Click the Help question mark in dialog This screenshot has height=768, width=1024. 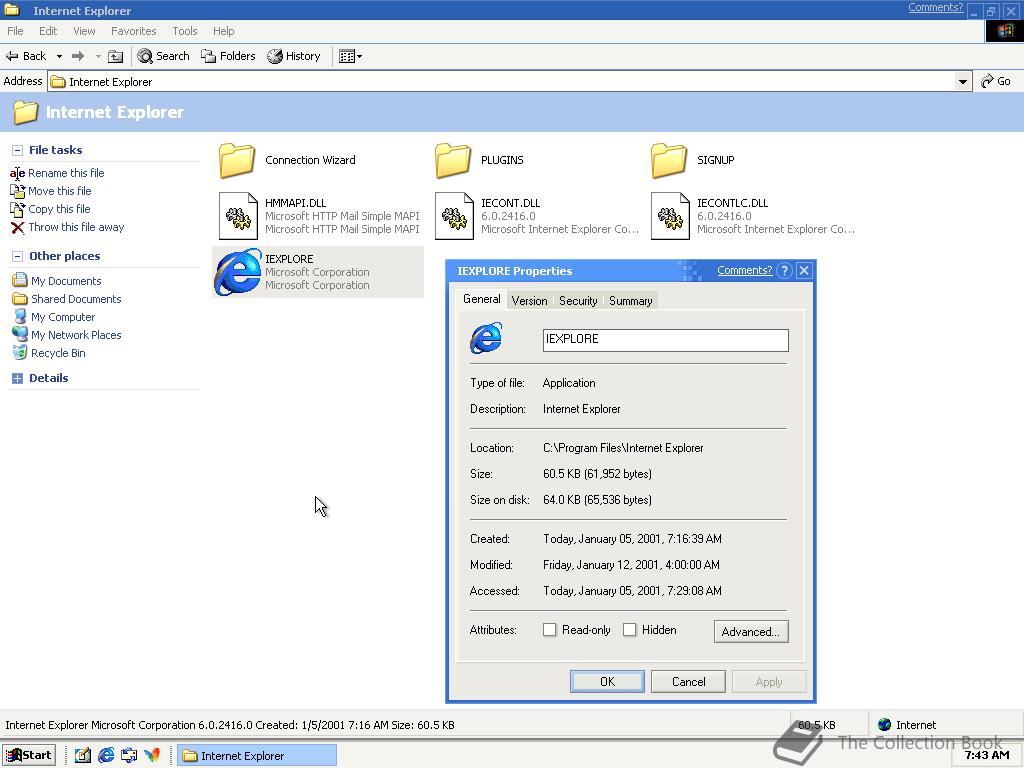[785, 270]
